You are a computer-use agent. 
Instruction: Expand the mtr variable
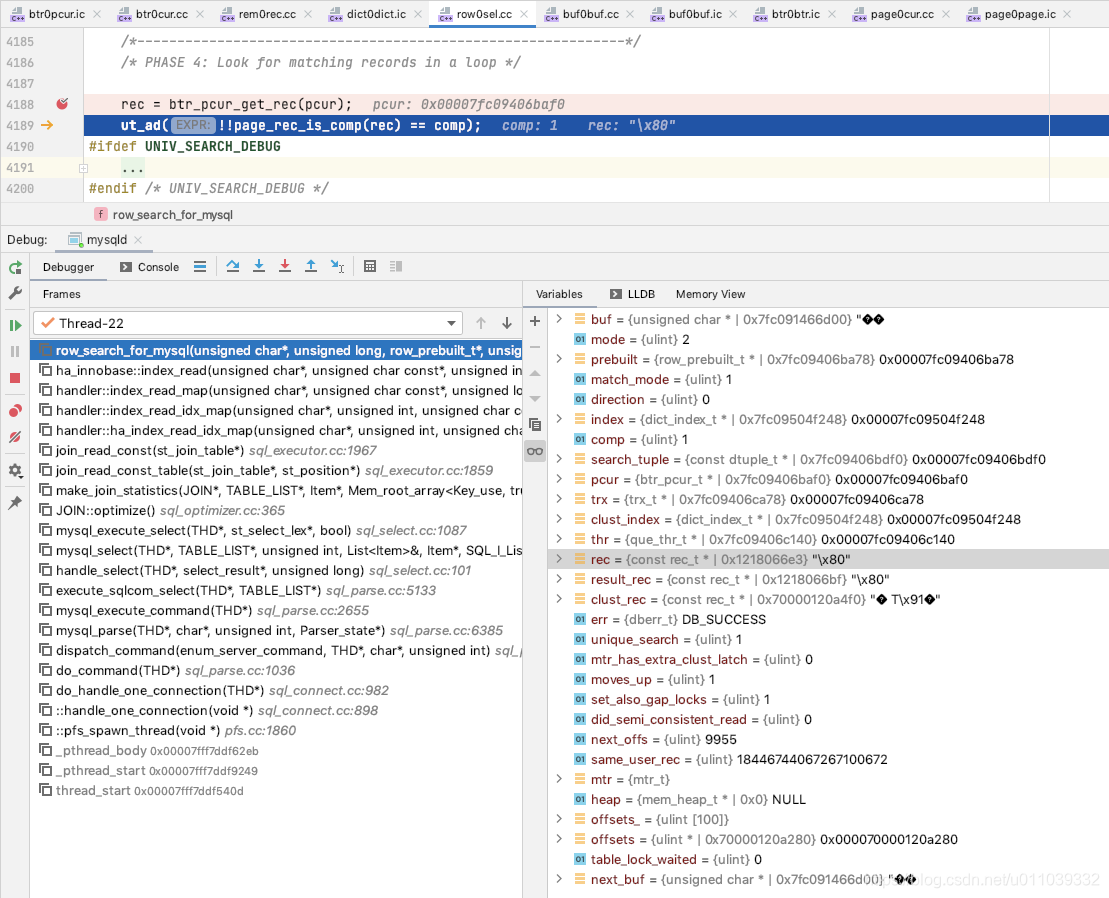pos(559,779)
